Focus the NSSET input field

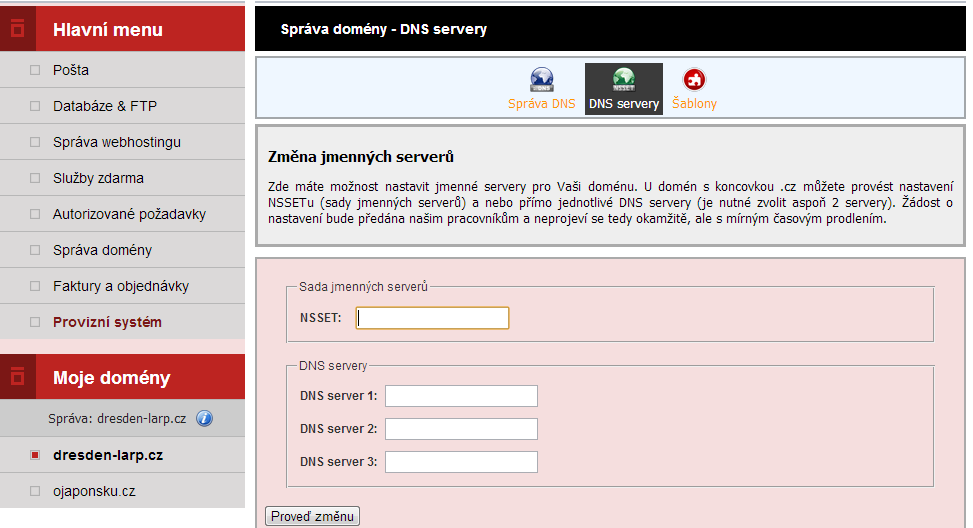[433, 318]
